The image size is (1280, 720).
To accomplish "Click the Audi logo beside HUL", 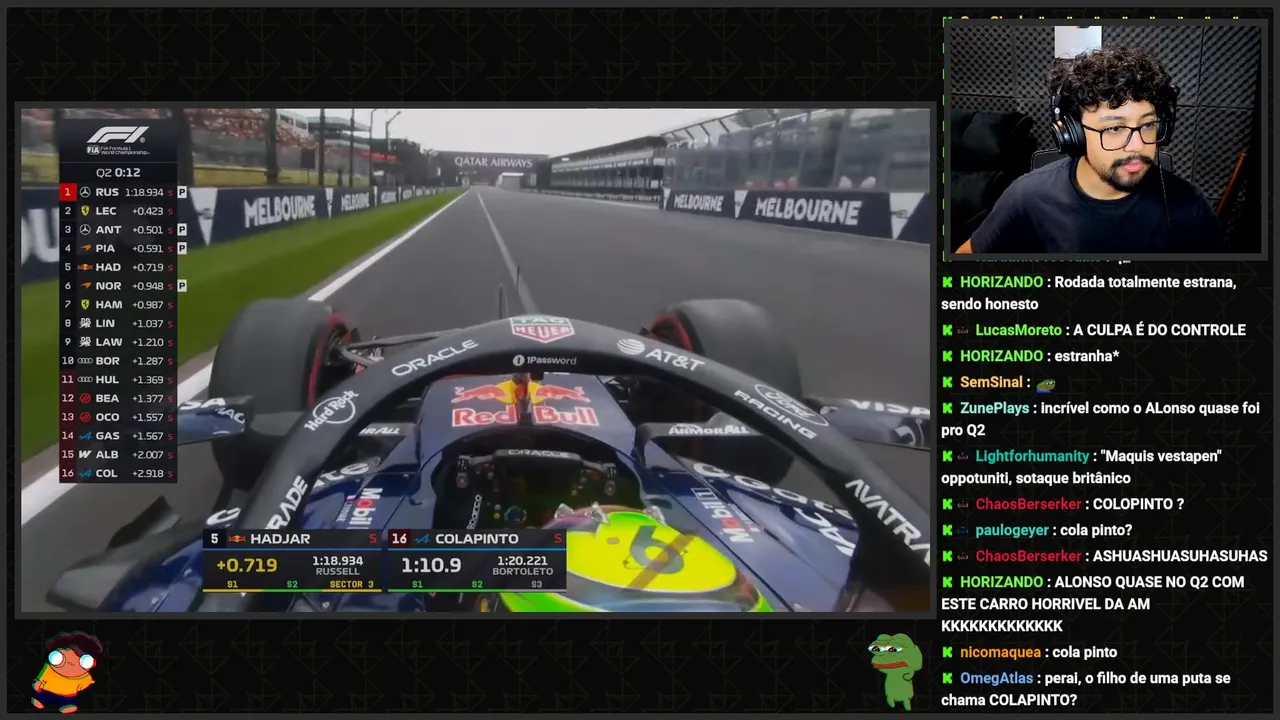I will coord(85,379).
